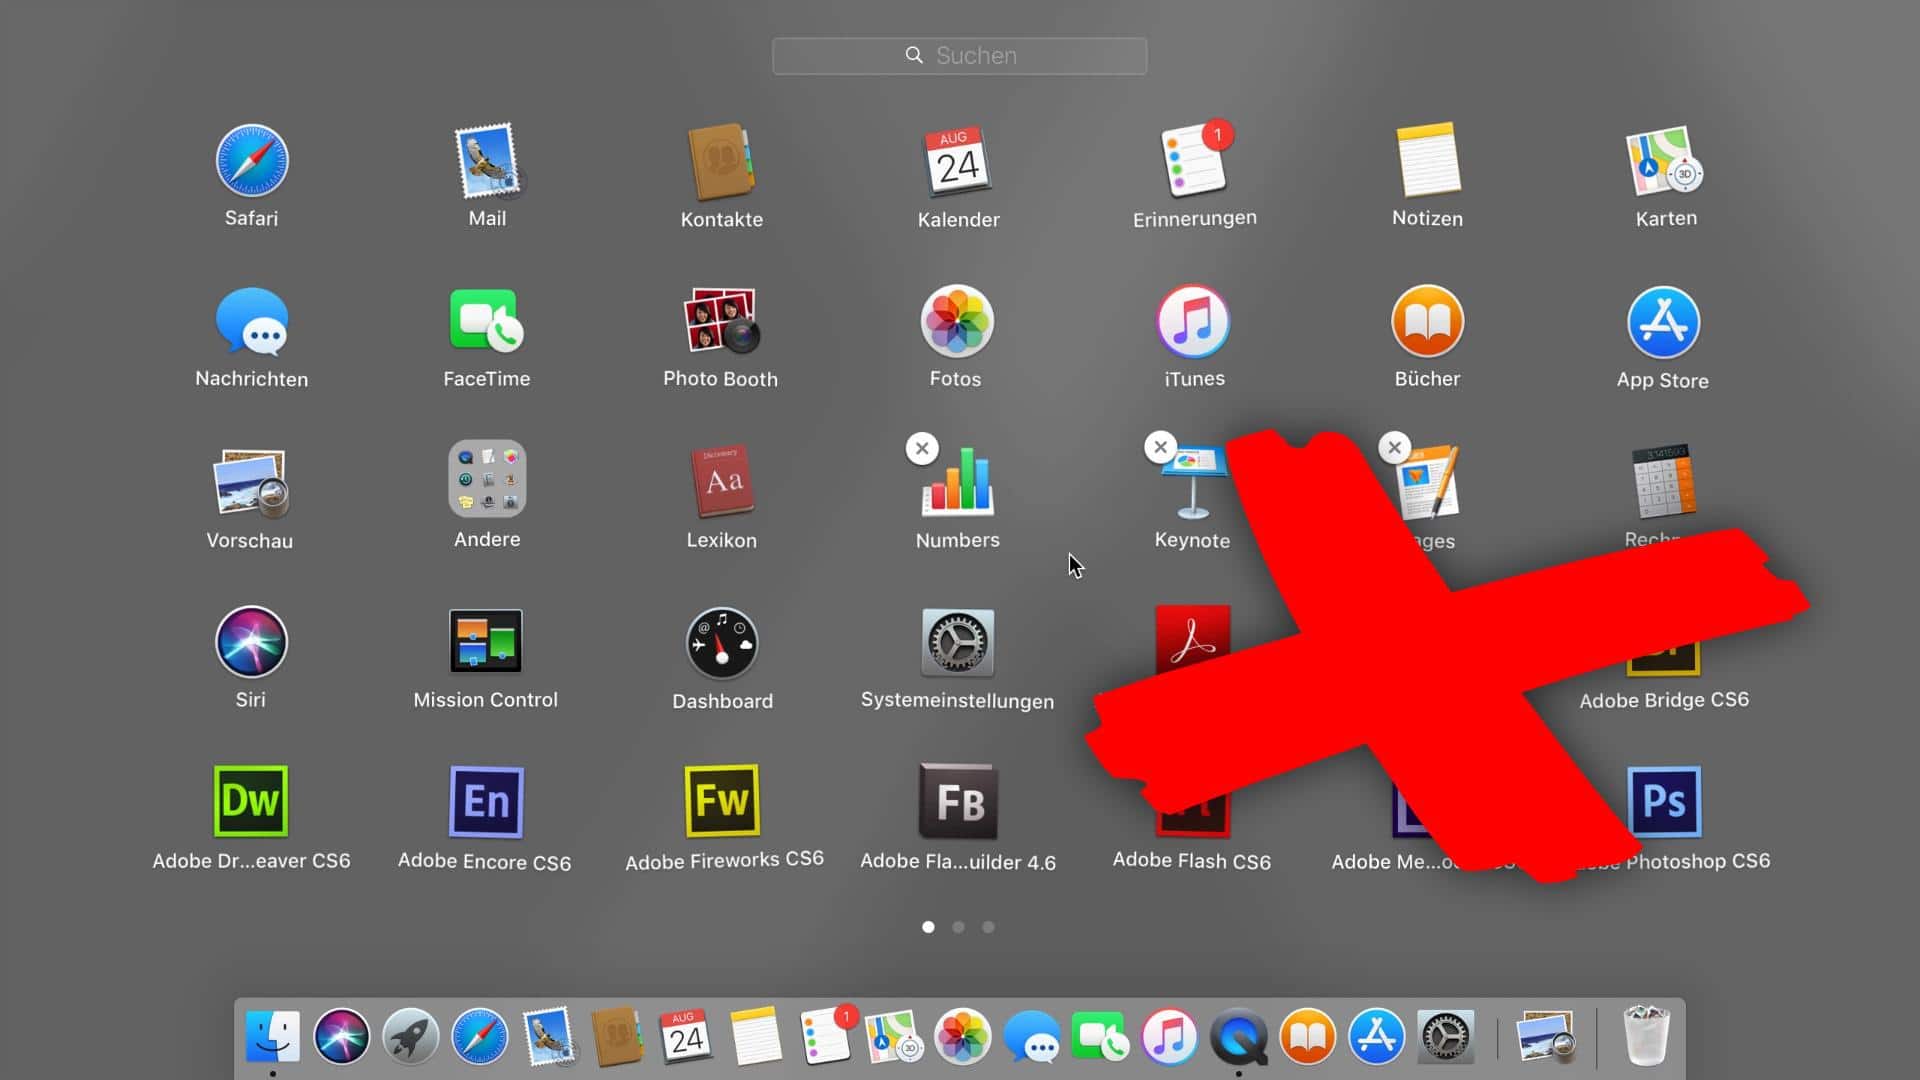Open Finder in the Dock

pyautogui.click(x=272, y=1036)
